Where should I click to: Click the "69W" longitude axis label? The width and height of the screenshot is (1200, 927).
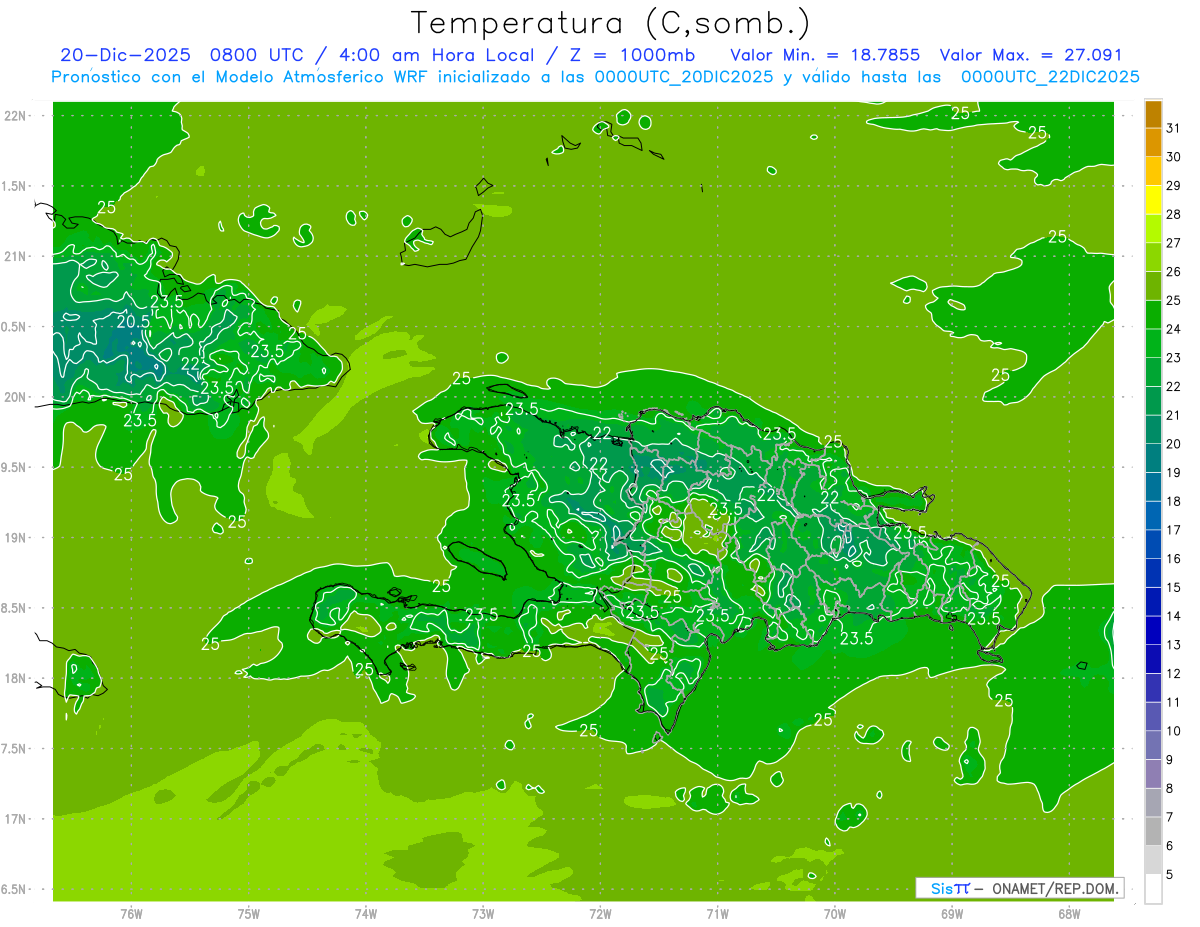[952, 912]
